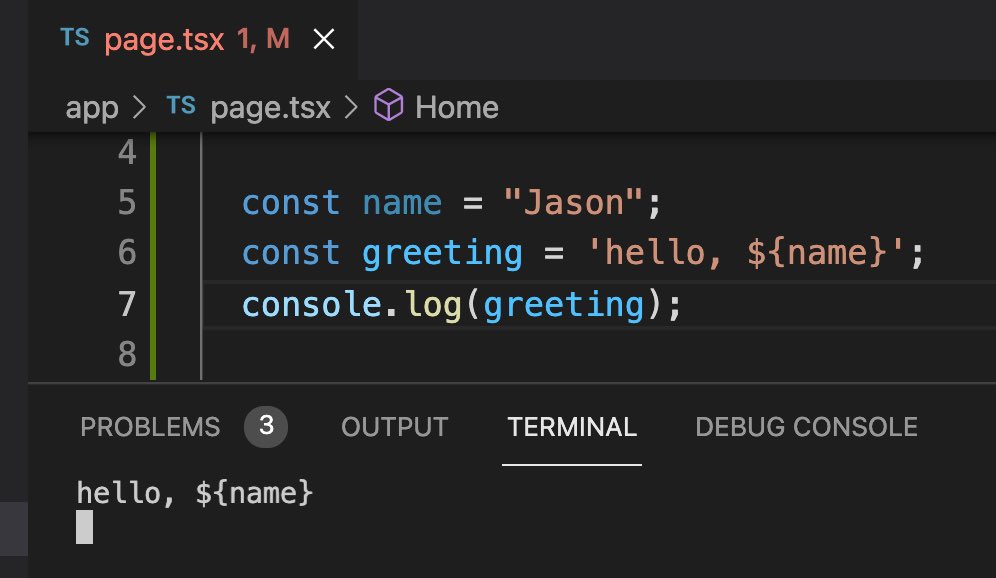Click the greeting variable declaration on line 6
996x578 pixels.
pyautogui.click(x=443, y=254)
